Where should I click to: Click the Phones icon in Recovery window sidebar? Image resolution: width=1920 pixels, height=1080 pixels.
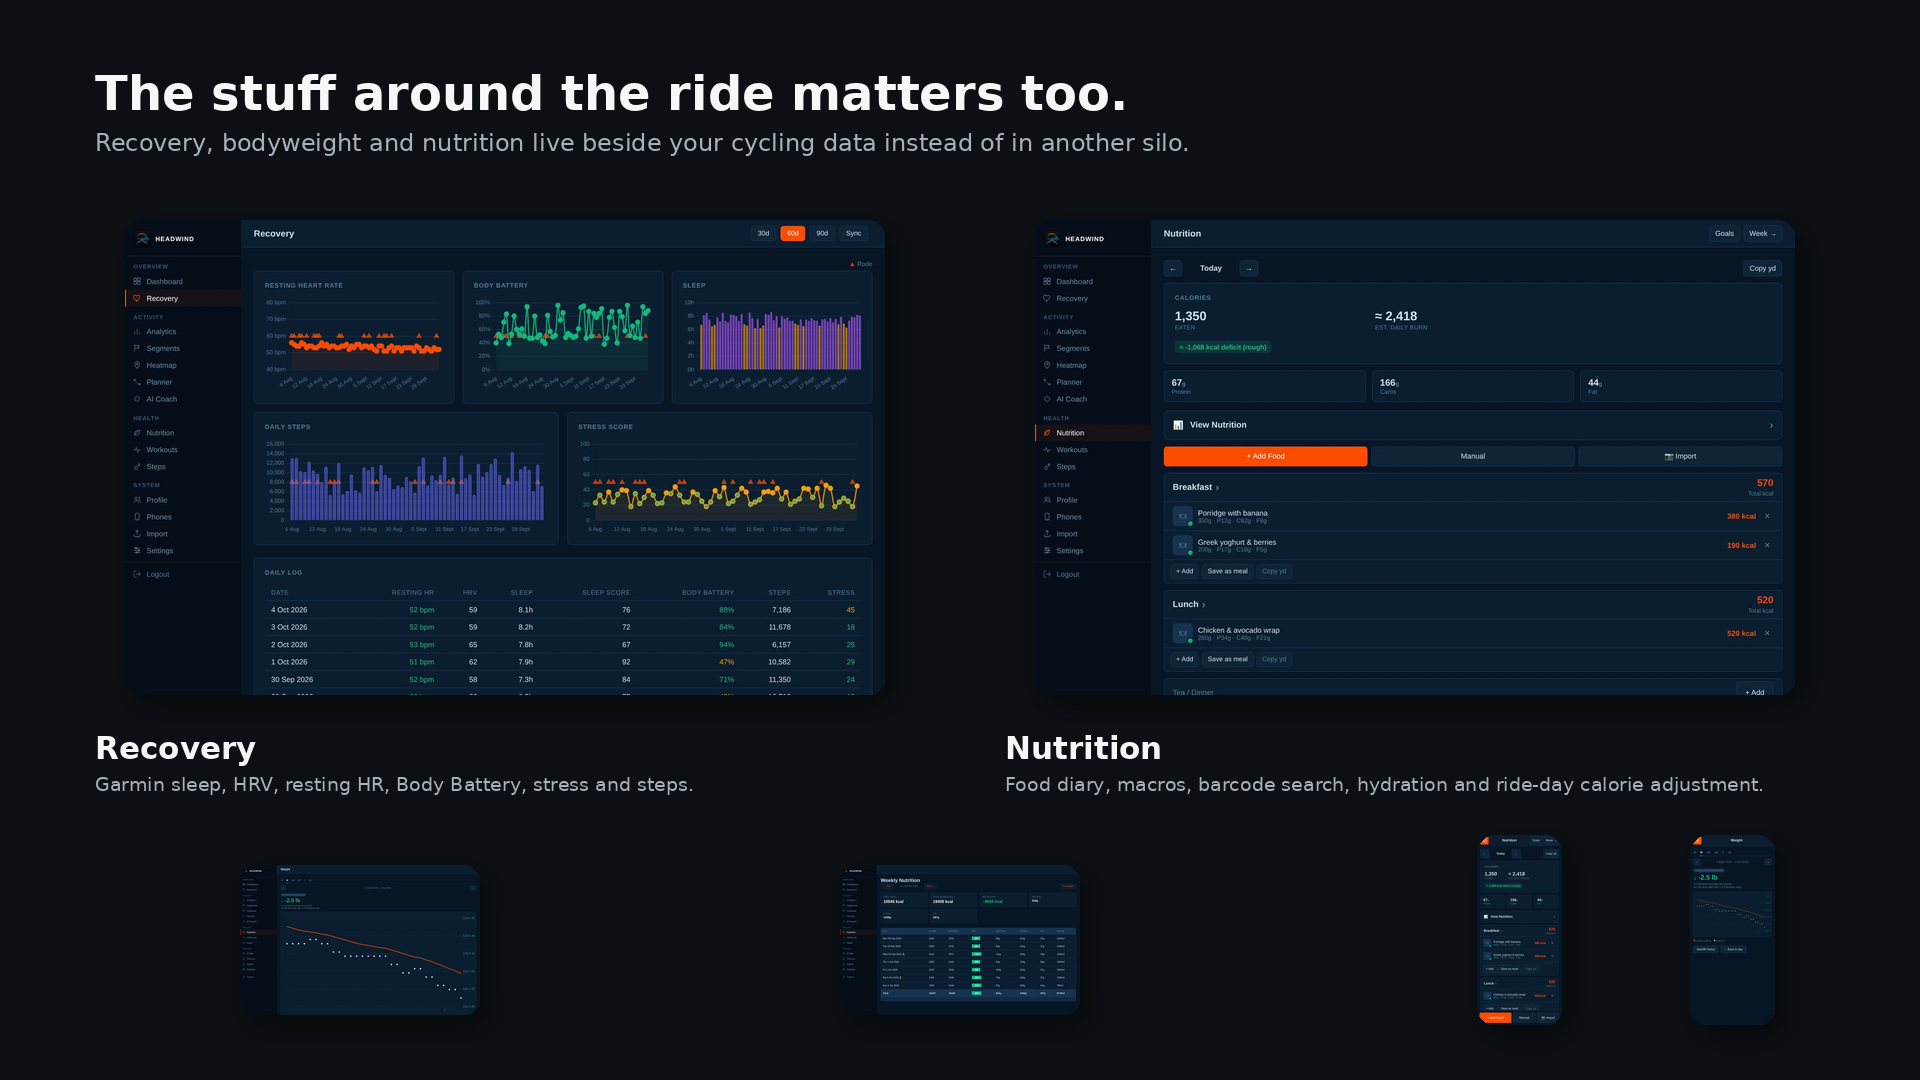tap(137, 517)
